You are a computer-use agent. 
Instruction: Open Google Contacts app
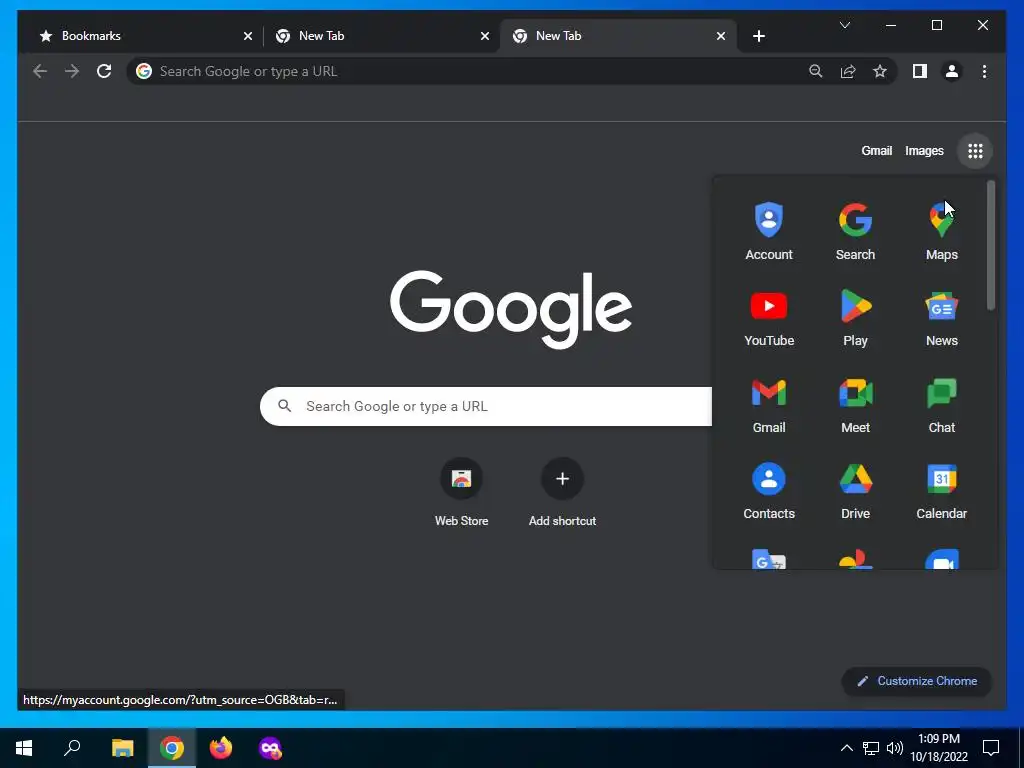click(x=769, y=491)
